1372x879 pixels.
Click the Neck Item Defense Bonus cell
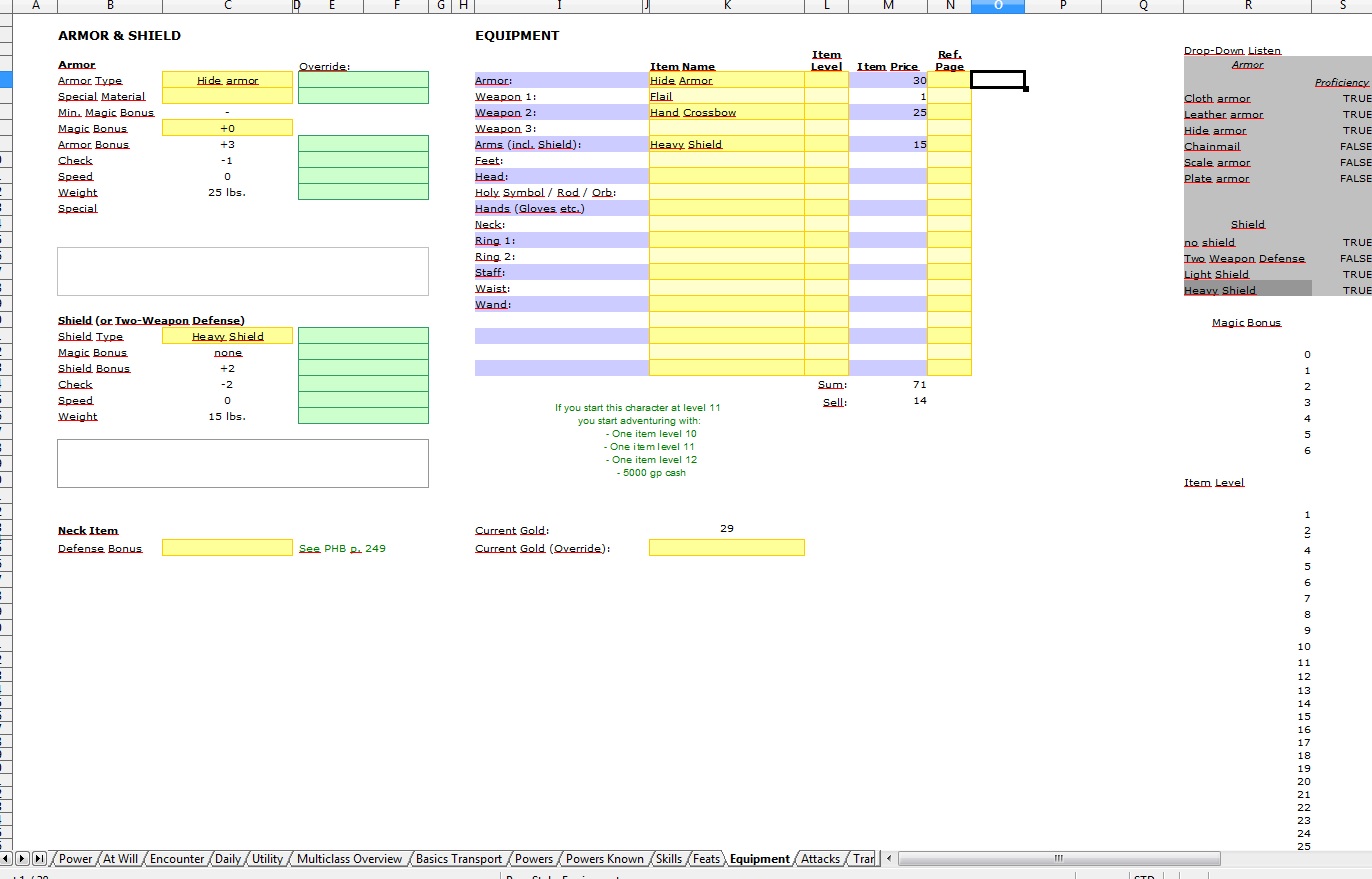point(227,548)
